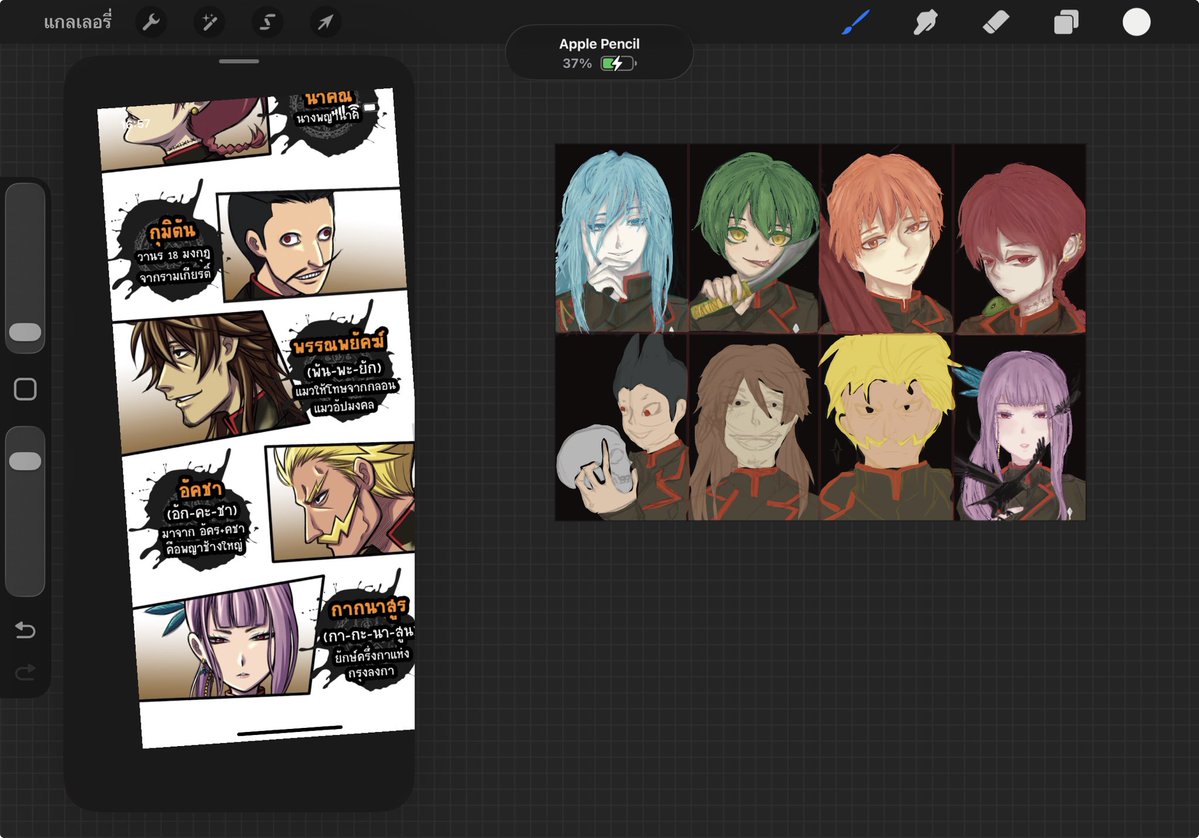Select the Selection S tool

[267, 22]
